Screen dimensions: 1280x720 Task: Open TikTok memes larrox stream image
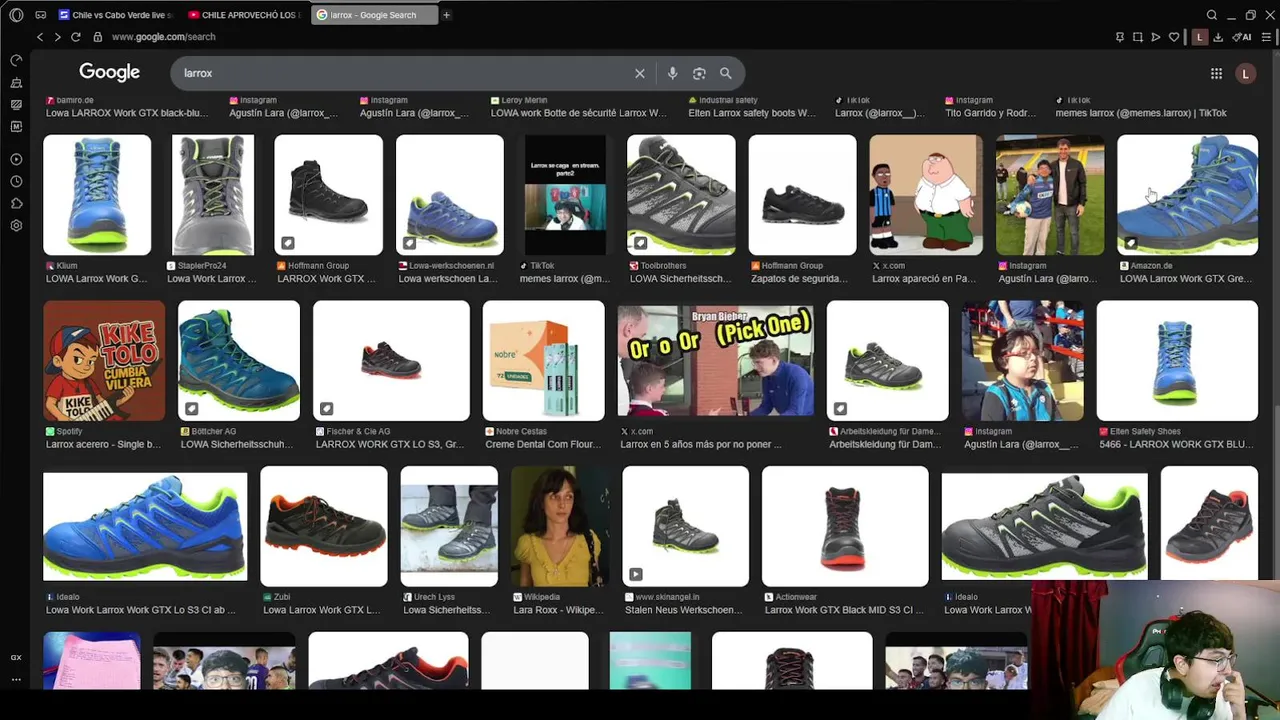565,195
